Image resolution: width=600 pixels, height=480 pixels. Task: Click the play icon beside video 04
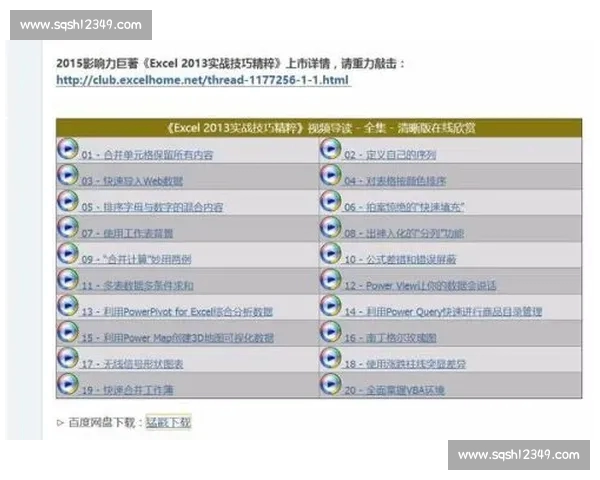coord(330,175)
